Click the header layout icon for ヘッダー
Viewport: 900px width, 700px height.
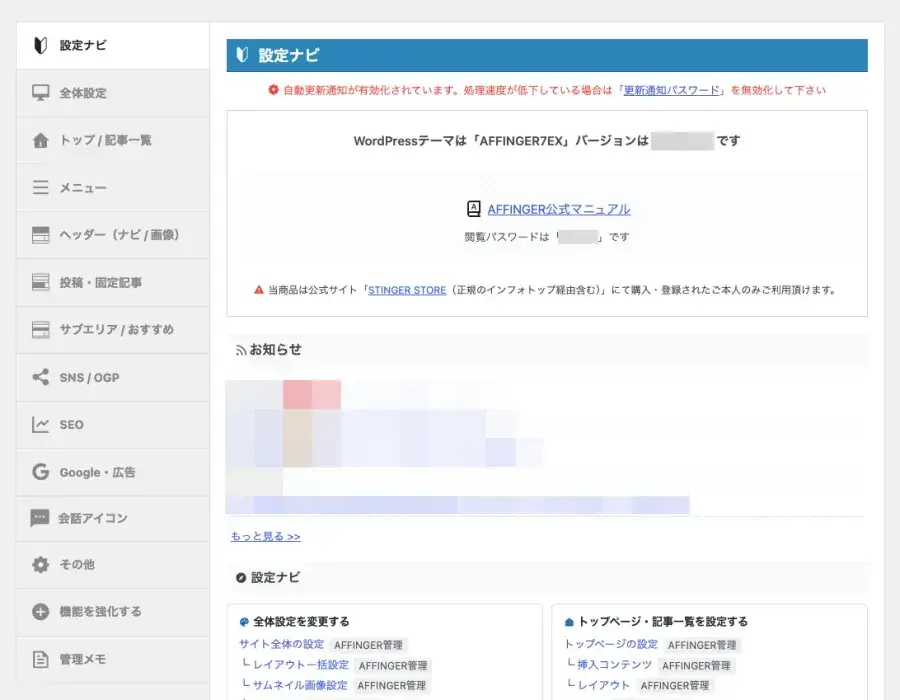pos(40,235)
